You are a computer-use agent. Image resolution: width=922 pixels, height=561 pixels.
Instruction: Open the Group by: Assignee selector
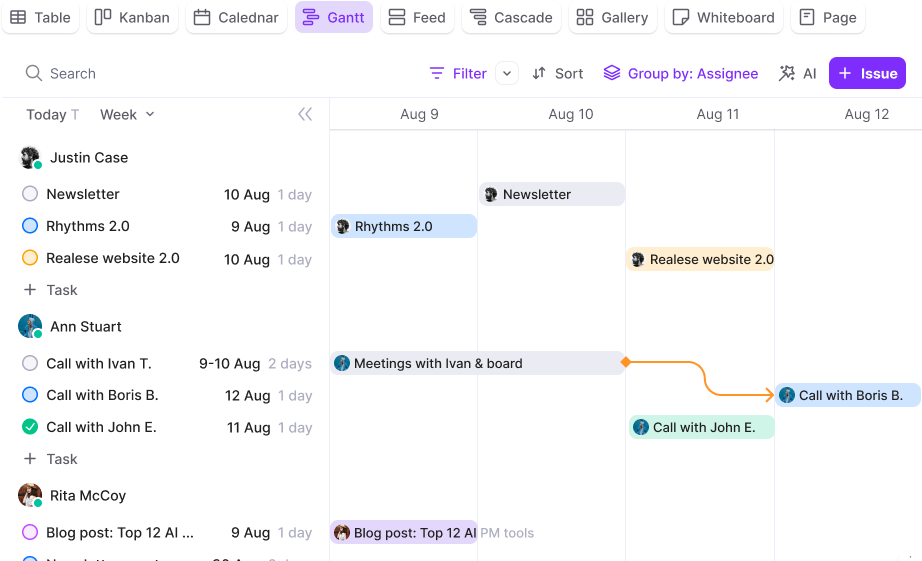pos(681,73)
